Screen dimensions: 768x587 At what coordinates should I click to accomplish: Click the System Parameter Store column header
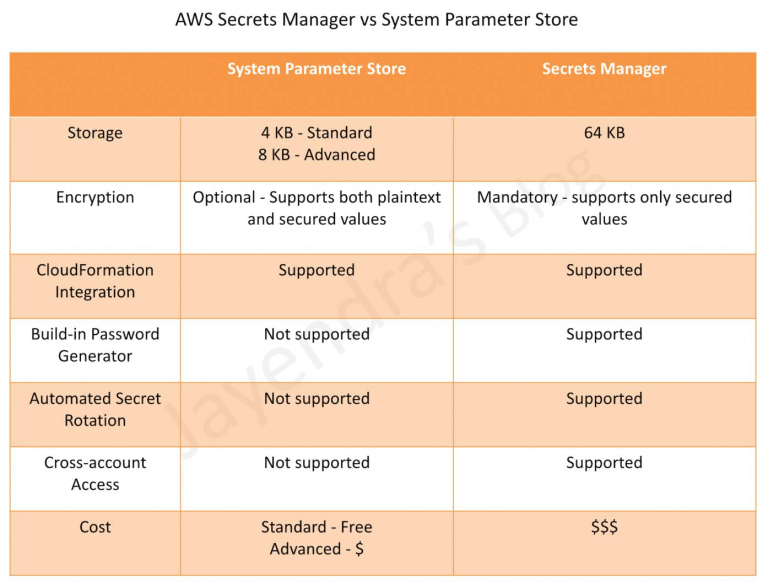point(316,69)
